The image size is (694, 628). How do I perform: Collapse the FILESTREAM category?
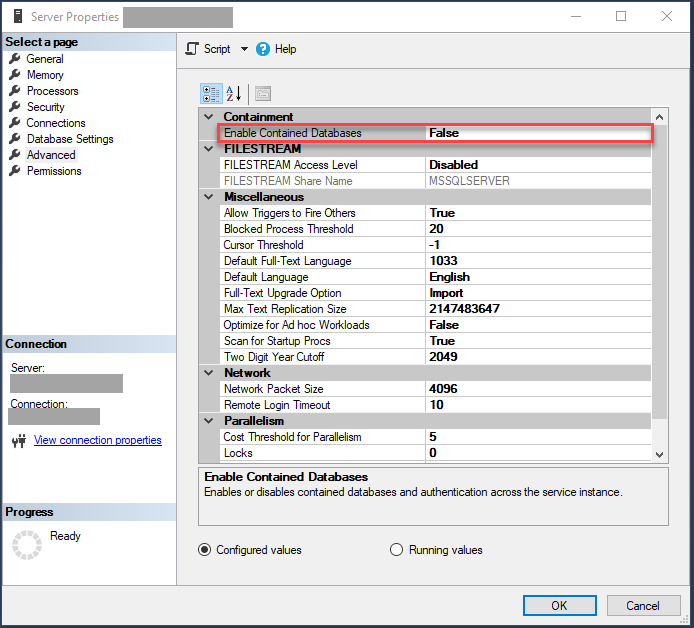[x=208, y=149]
